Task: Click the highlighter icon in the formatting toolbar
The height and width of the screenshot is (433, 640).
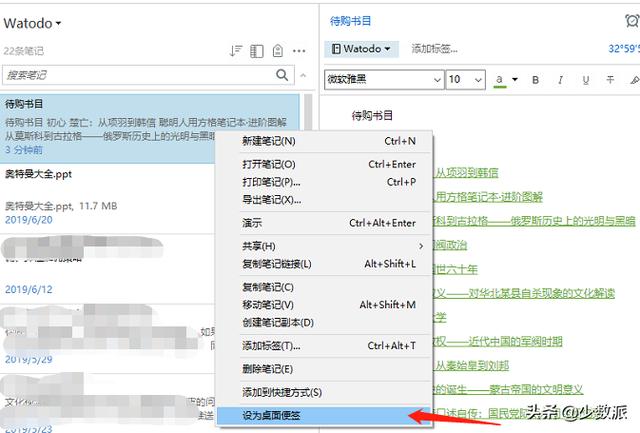Action: click(635, 80)
